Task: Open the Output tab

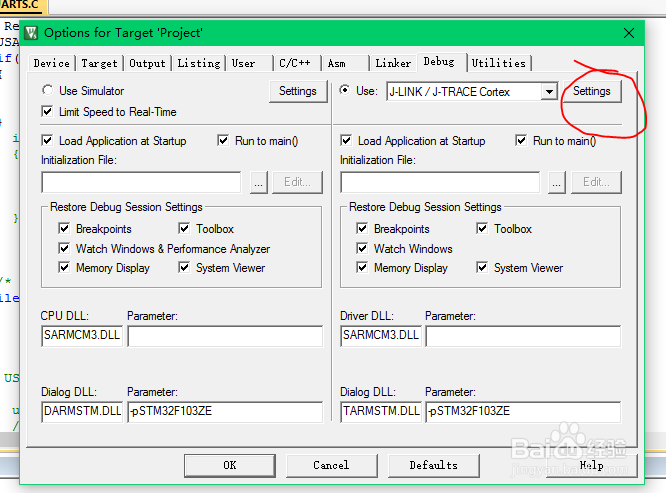Action: [147, 63]
